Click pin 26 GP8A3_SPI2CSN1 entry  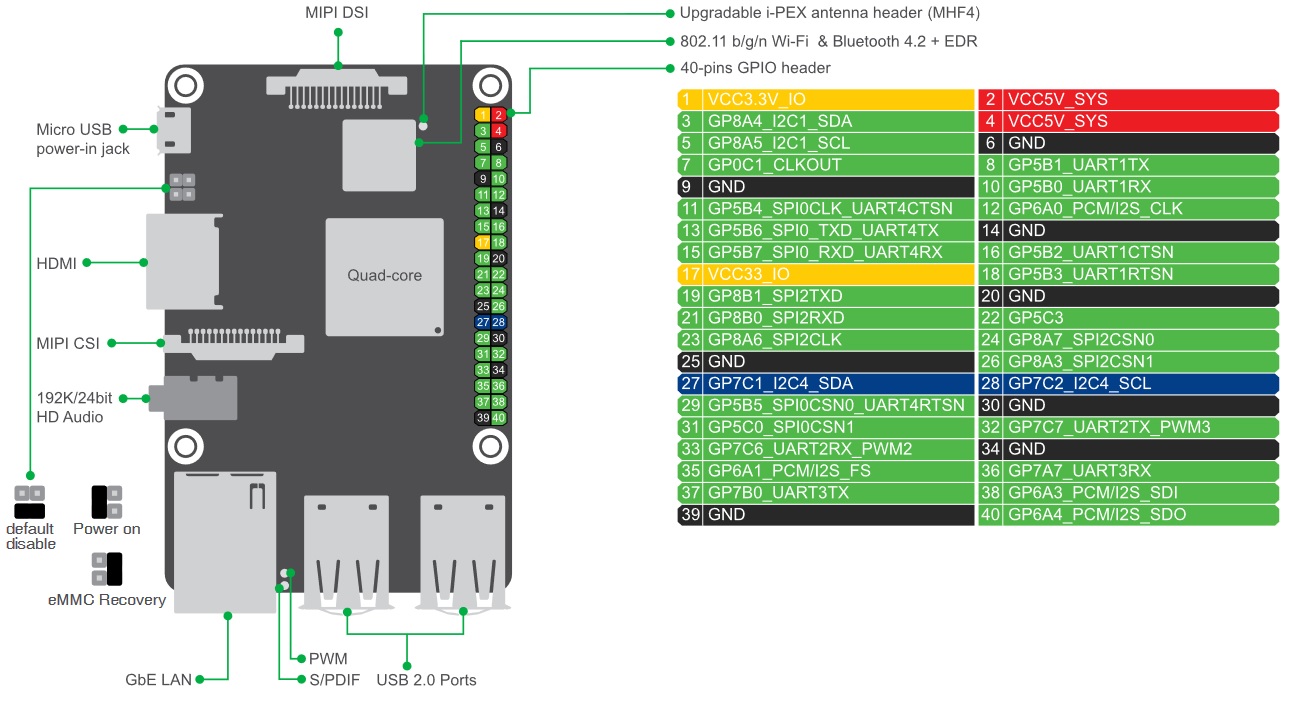pyautogui.click(x=1129, y=362)
